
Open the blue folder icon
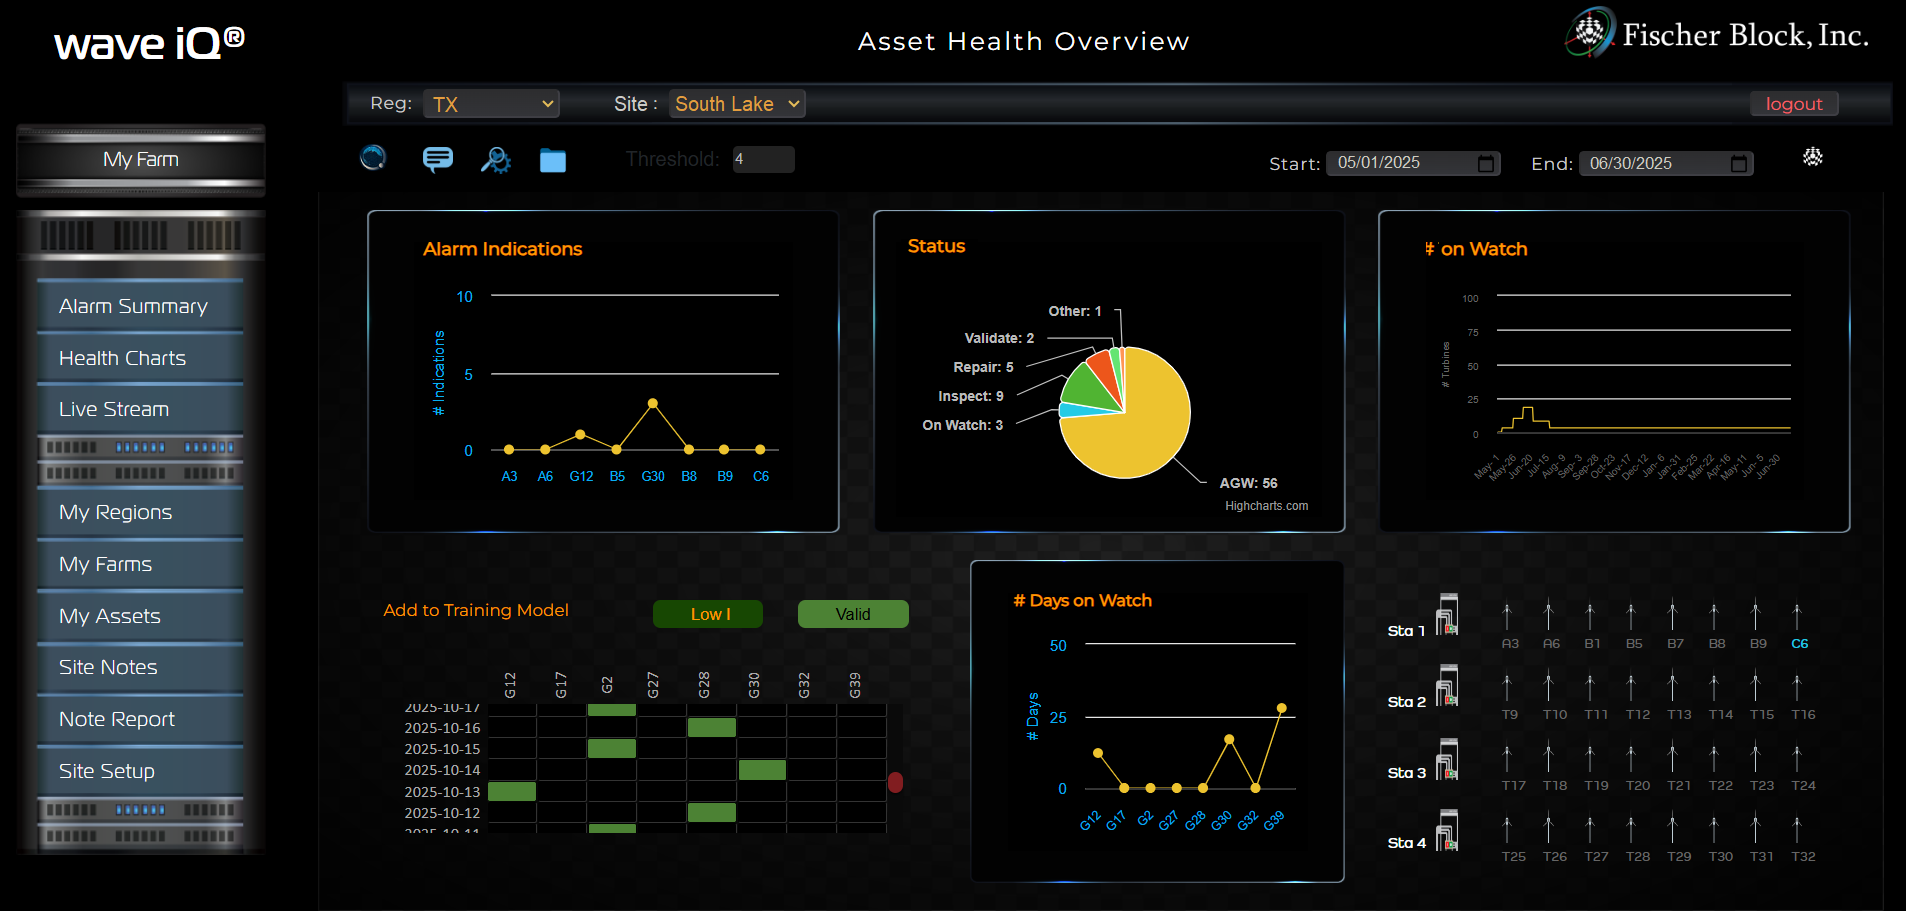coord(553,160)
